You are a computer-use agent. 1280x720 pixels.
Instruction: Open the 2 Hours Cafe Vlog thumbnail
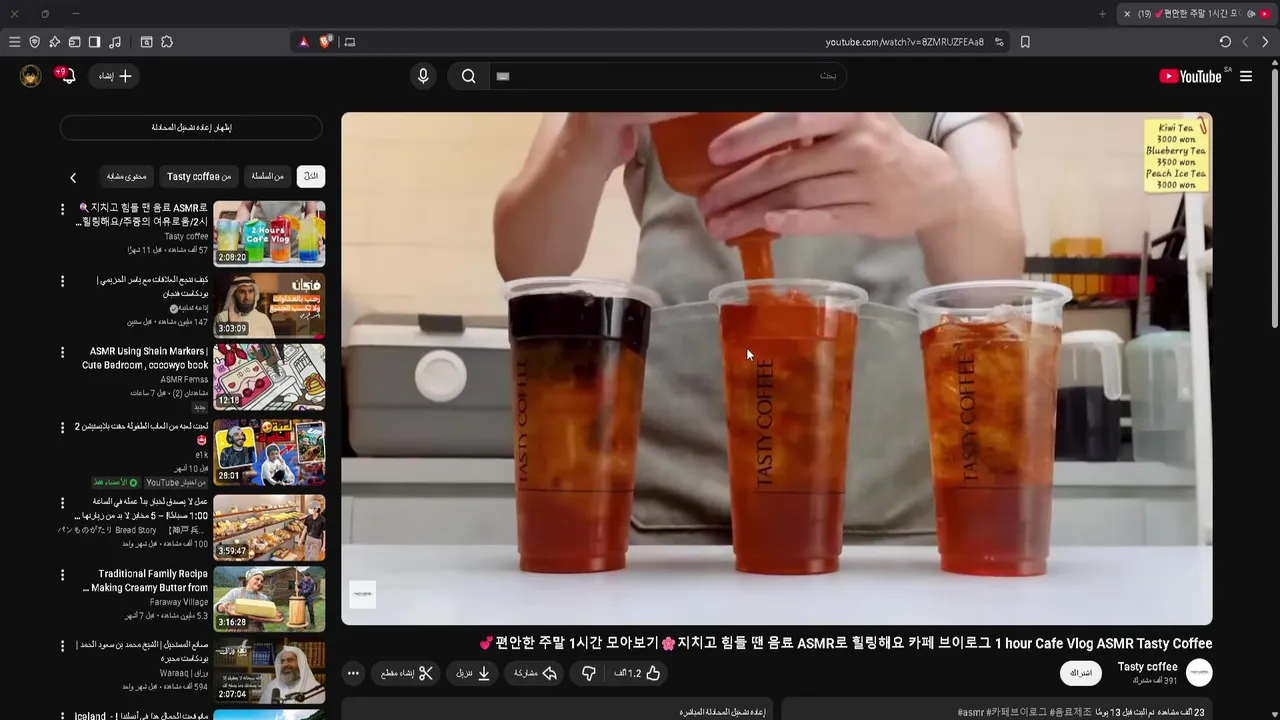(269, 233)
